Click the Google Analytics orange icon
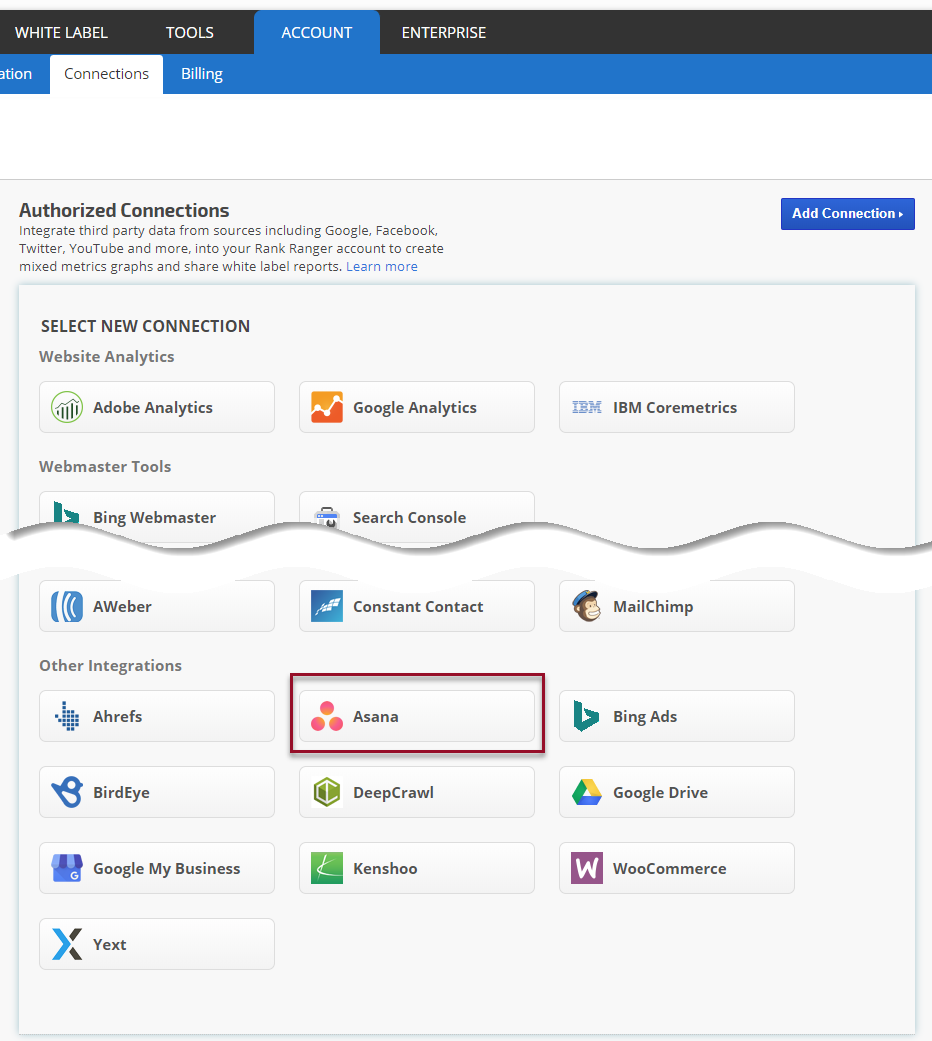Viewport: 932px width, 1041px height. pyautogui.click(x=327, y=407)
